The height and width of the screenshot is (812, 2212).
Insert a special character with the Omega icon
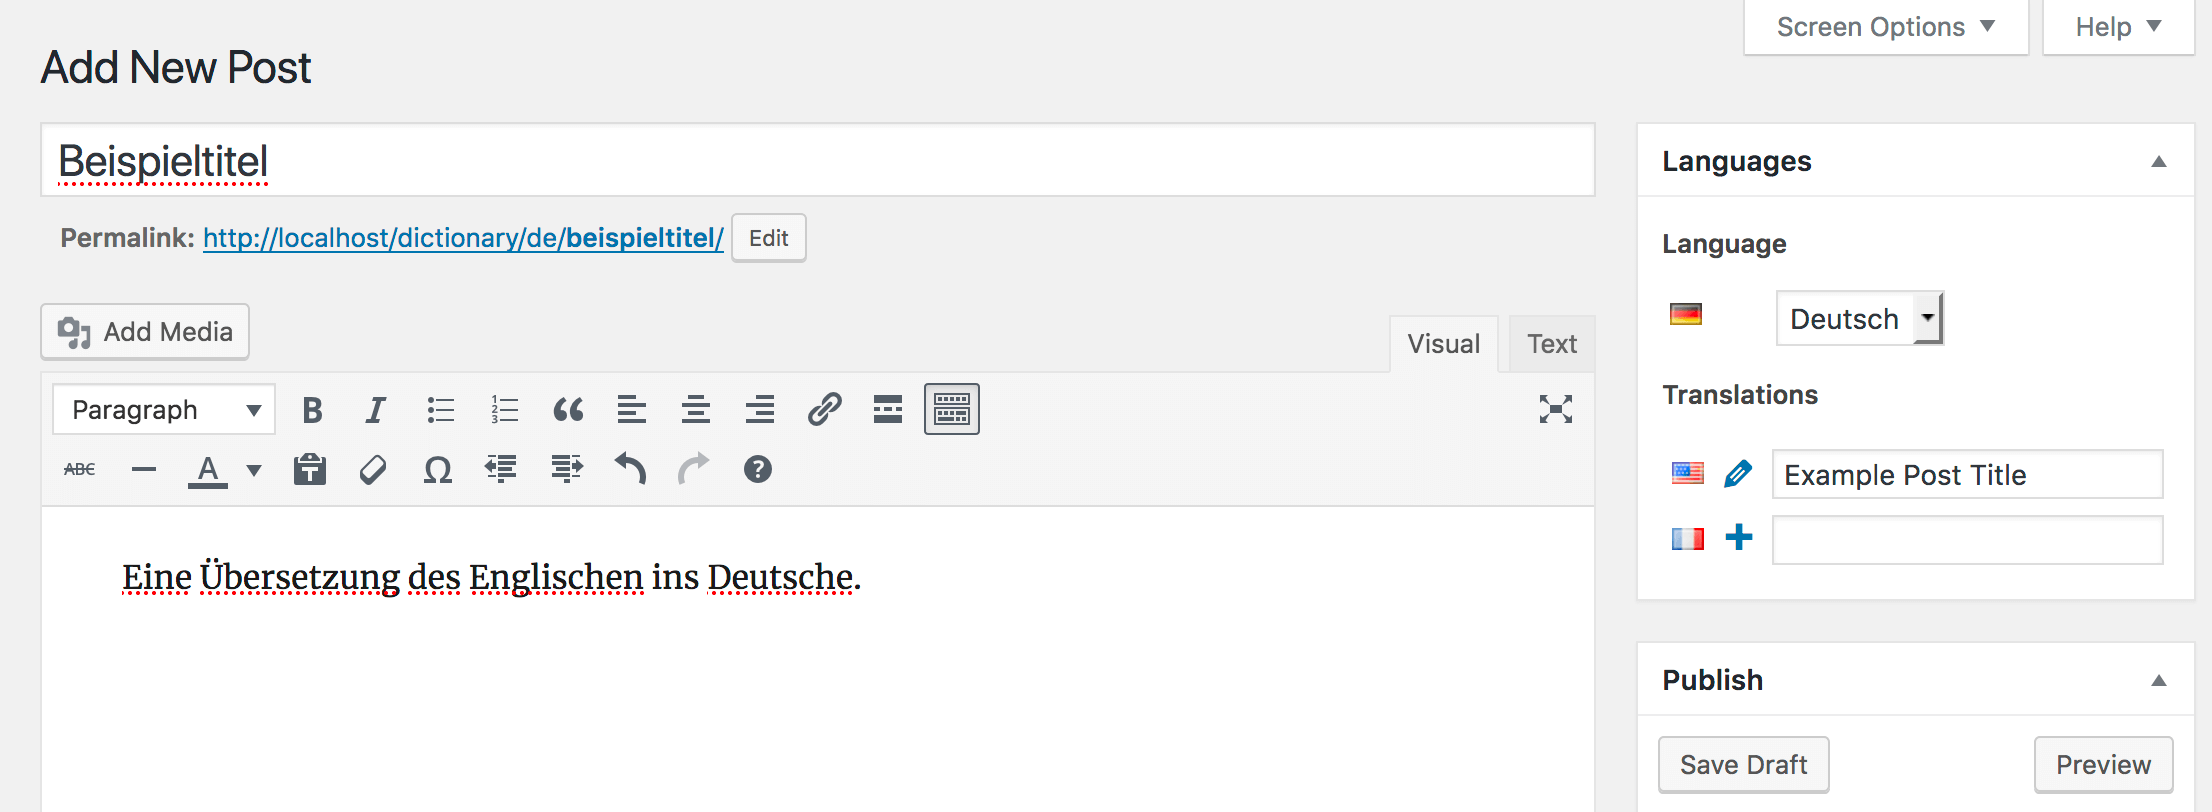[437, 469]
